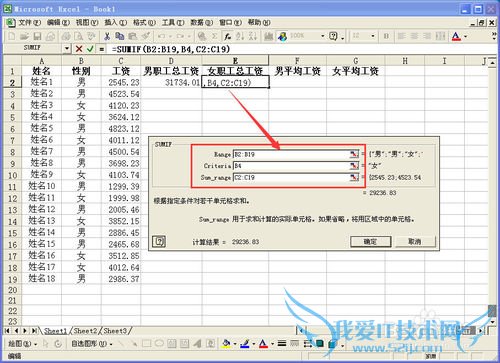Click the Line Style icon in drawing toolbar

pos(282,343)
